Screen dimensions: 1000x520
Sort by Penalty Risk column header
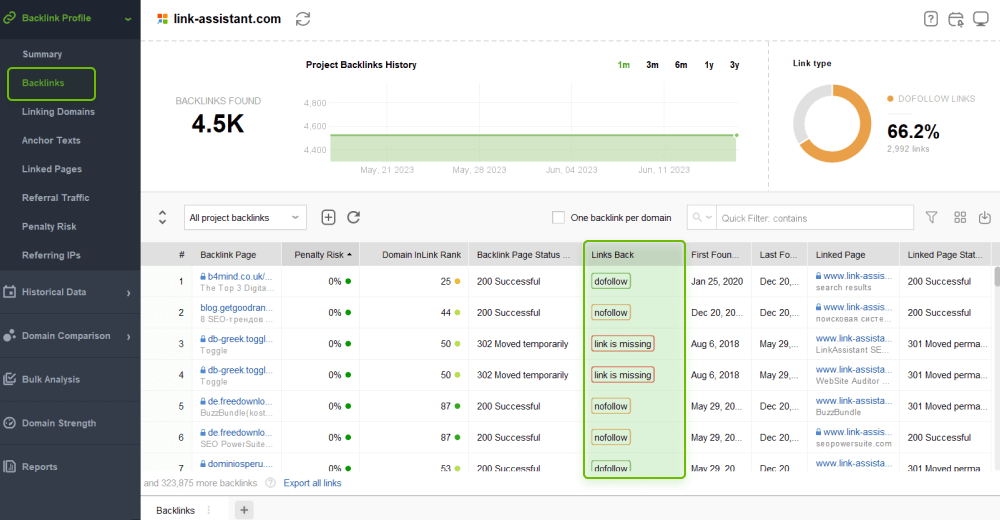[320, 255]
